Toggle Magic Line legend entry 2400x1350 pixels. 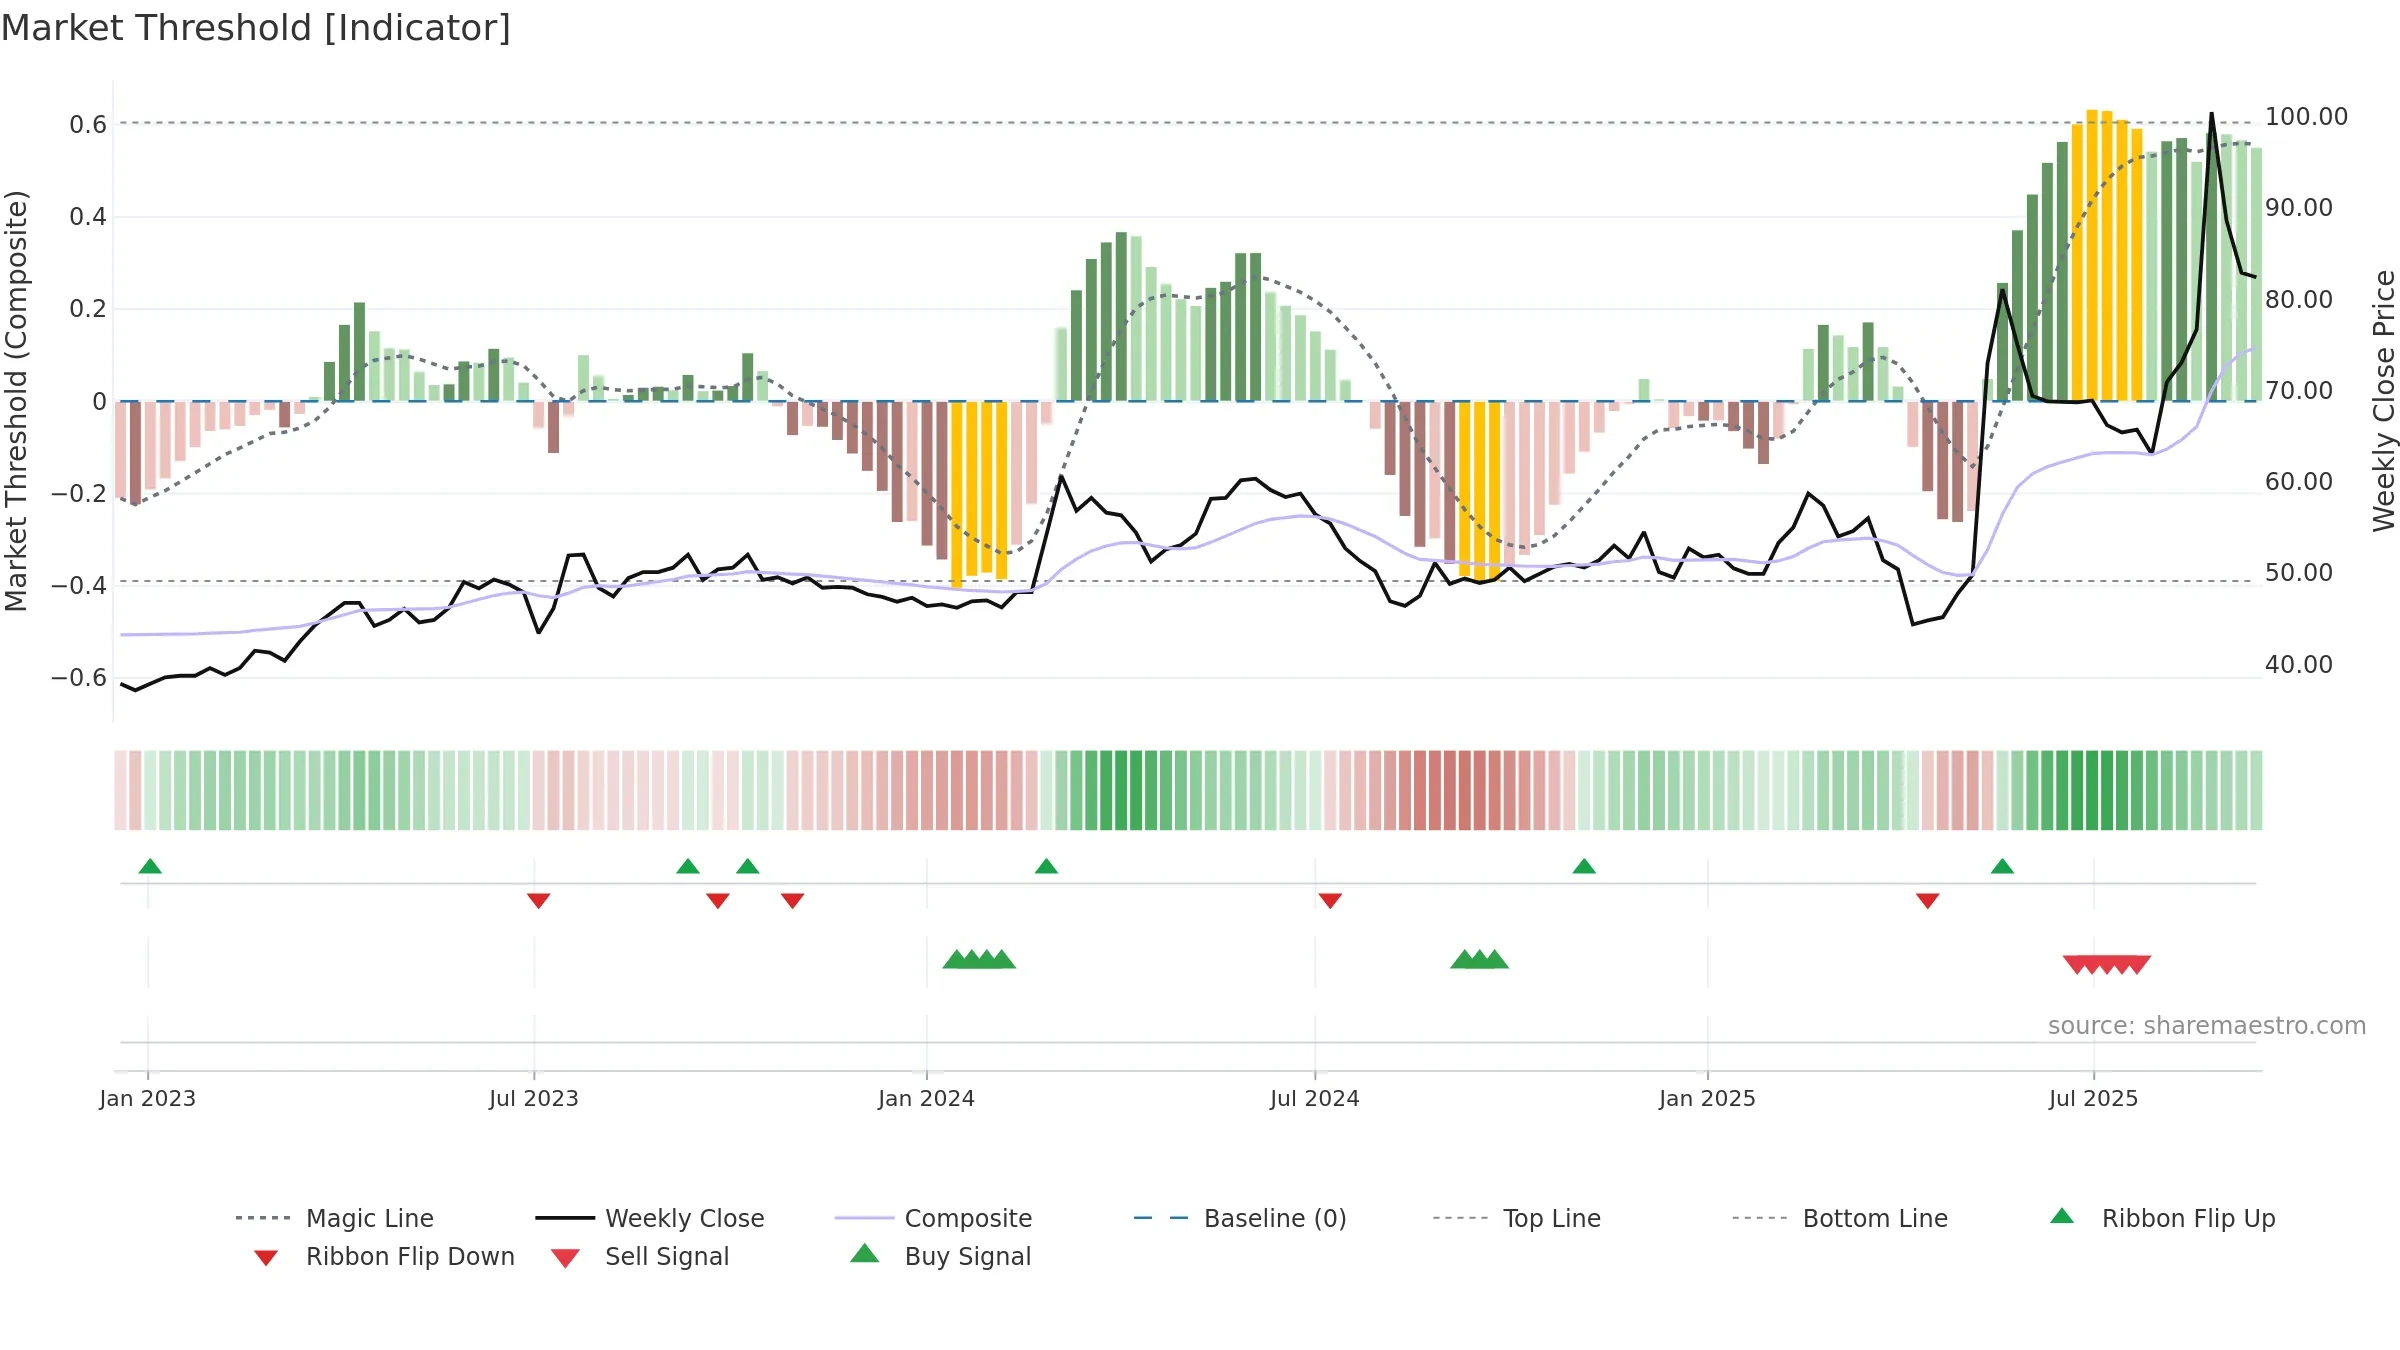[x=334, y=1218]
